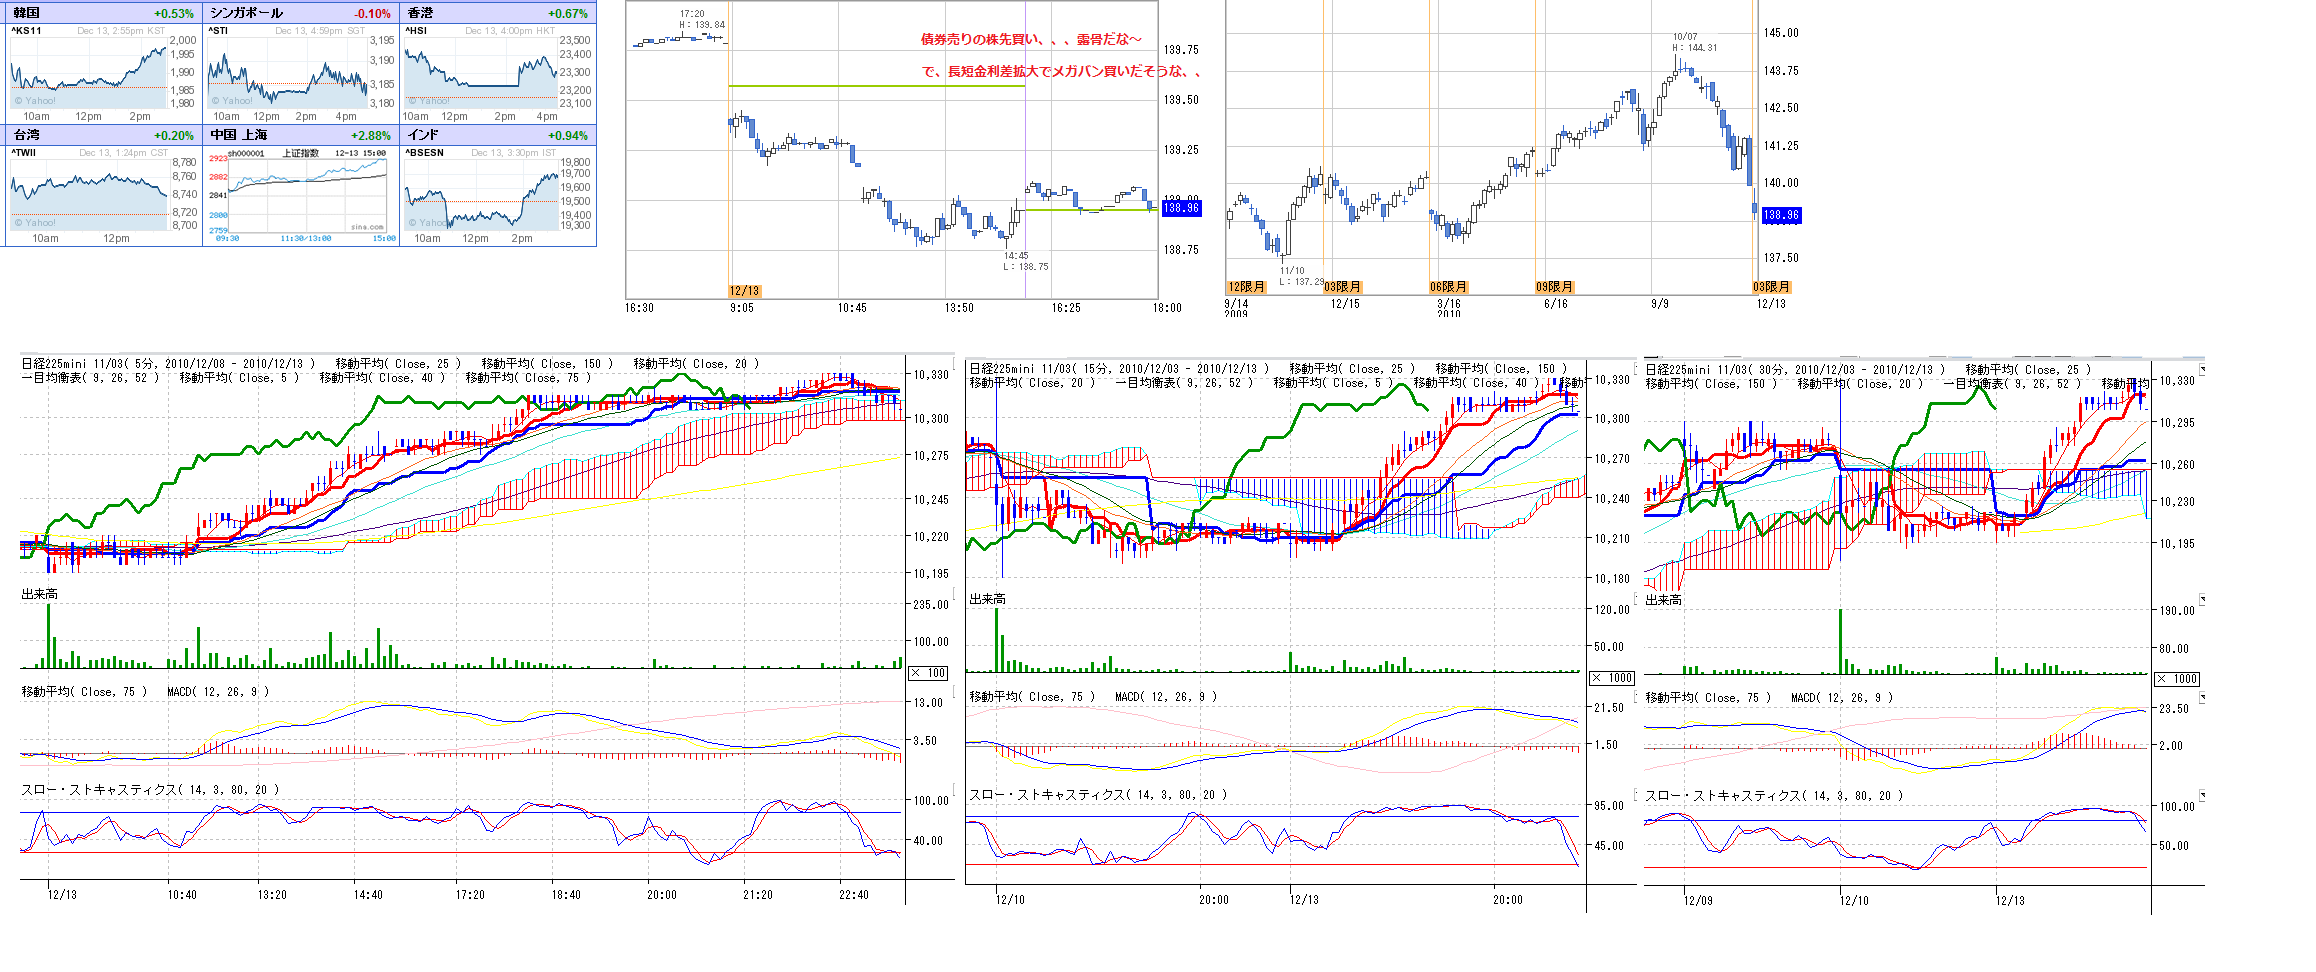Select the 12限月 contract marker
The height and width of the screenshot is (972, 2316).
1246,287
